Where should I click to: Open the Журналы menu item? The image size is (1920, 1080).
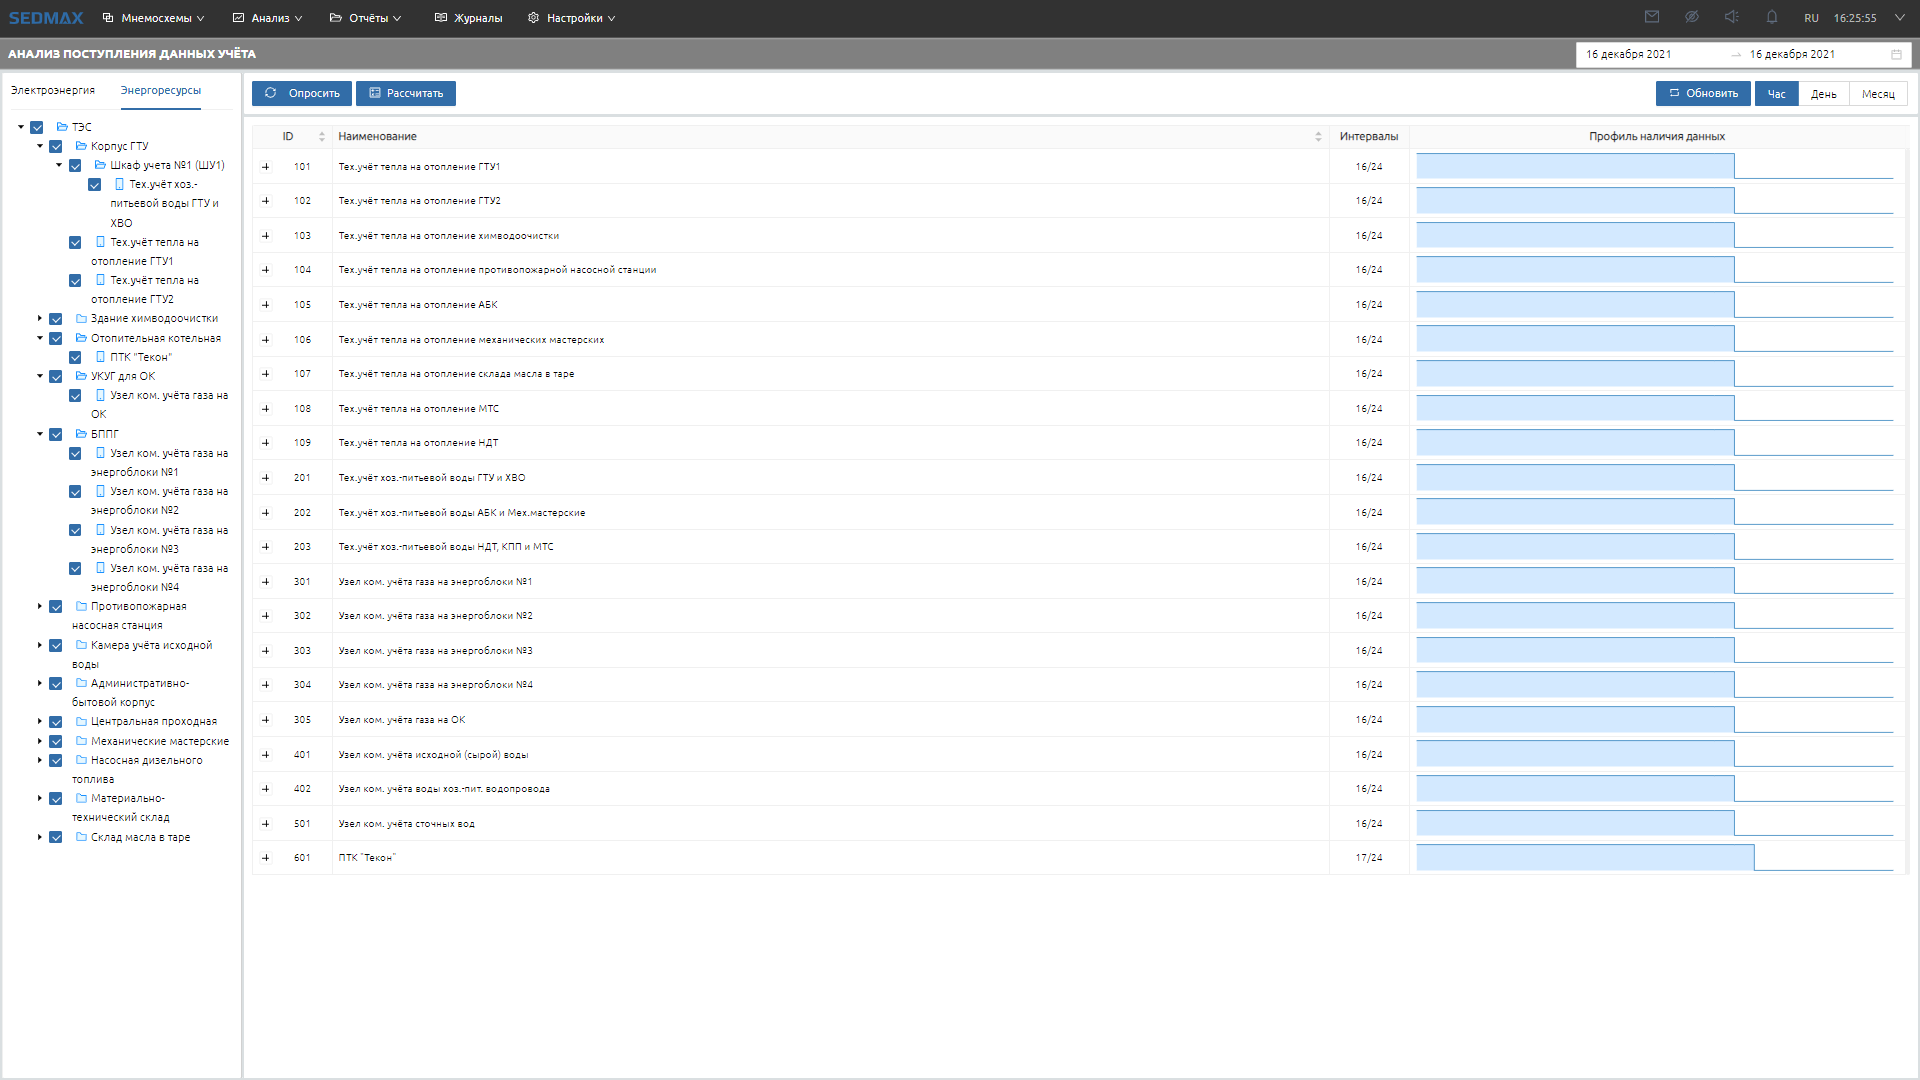coord(468,18)
